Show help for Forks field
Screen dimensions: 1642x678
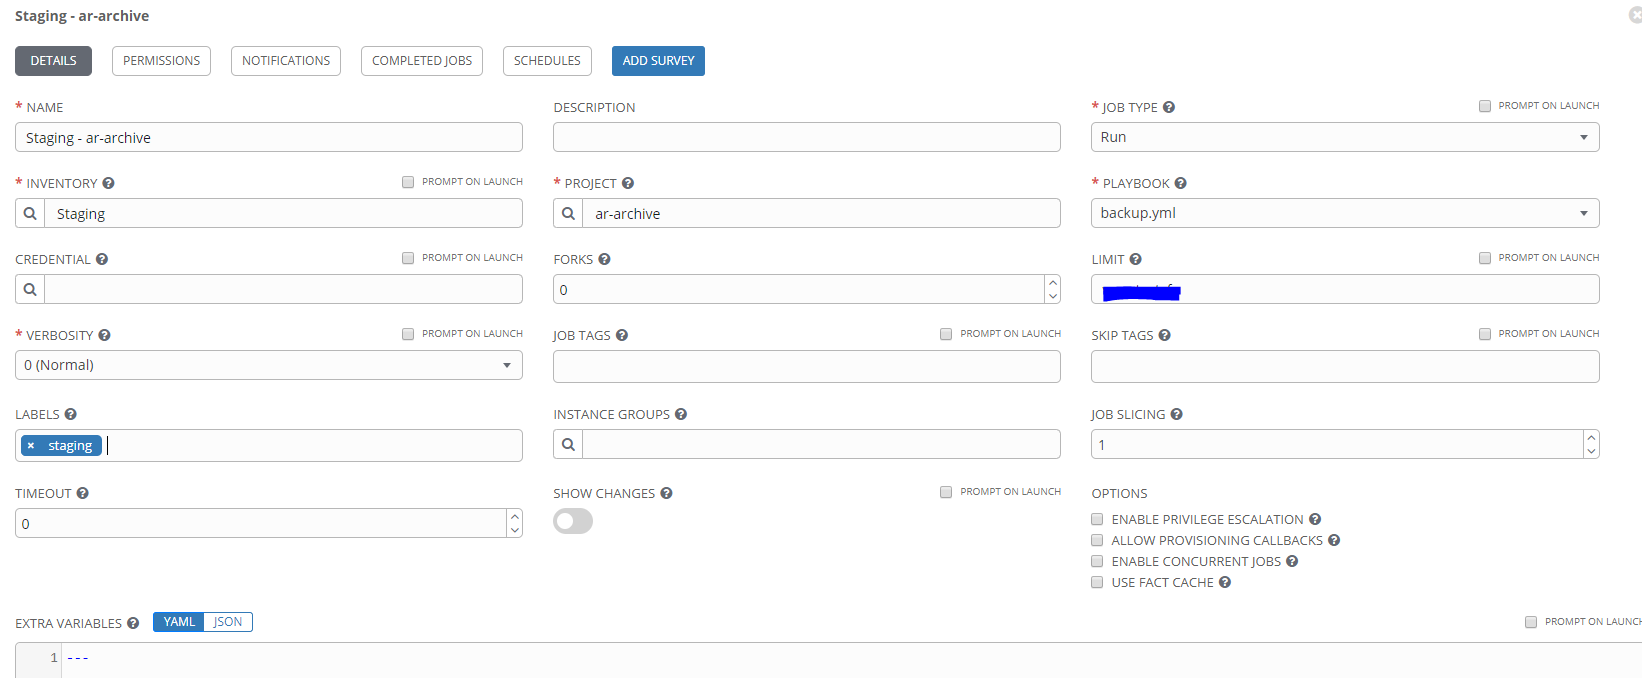pos(605,259)
